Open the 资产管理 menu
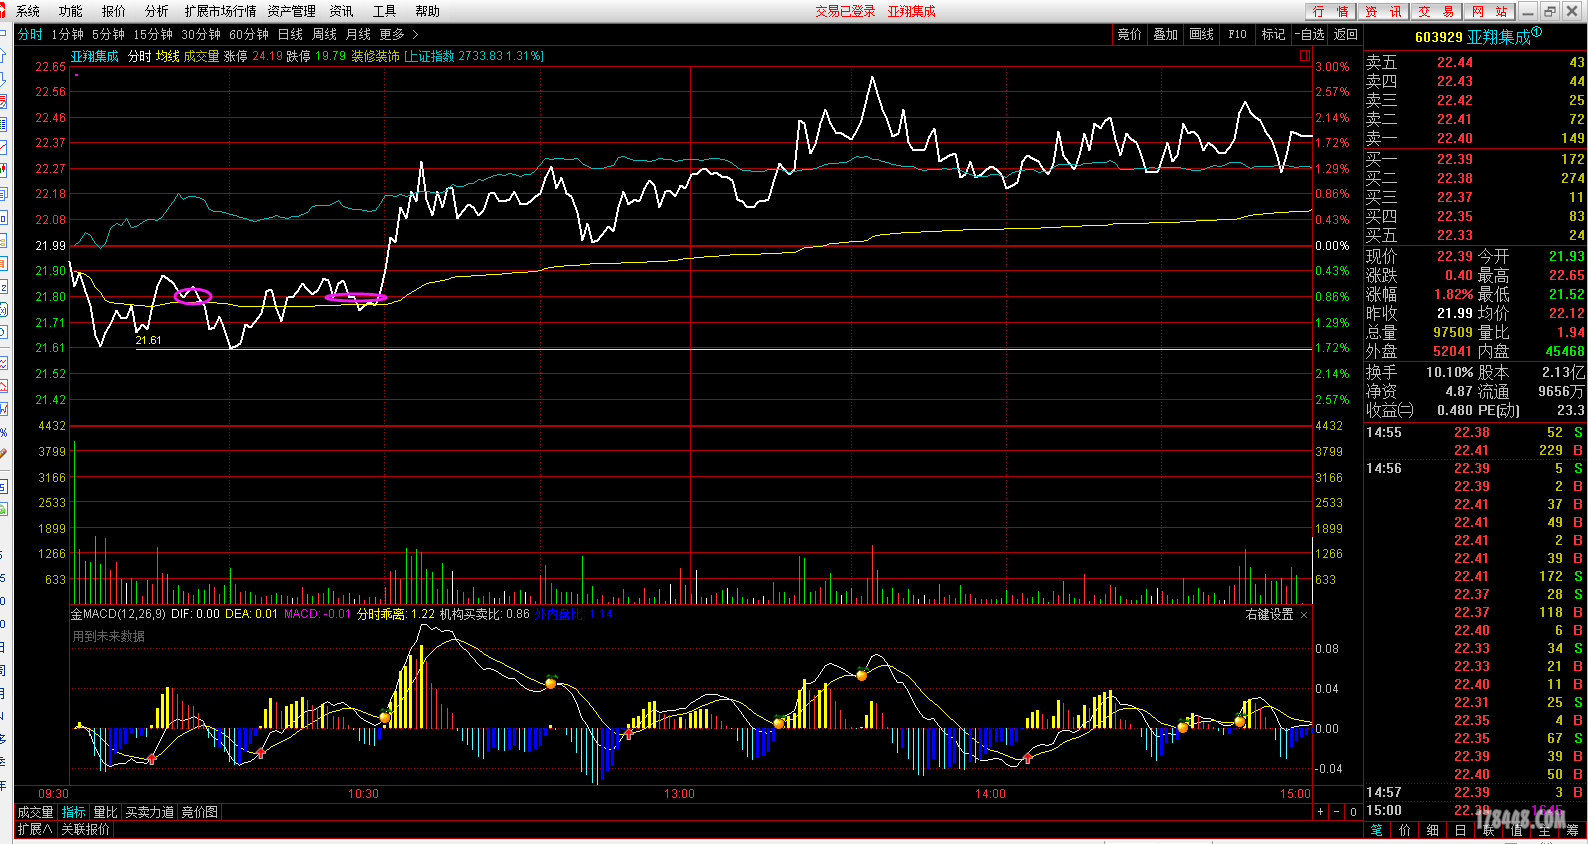The image size is (1588, 844). click(291, 11)
